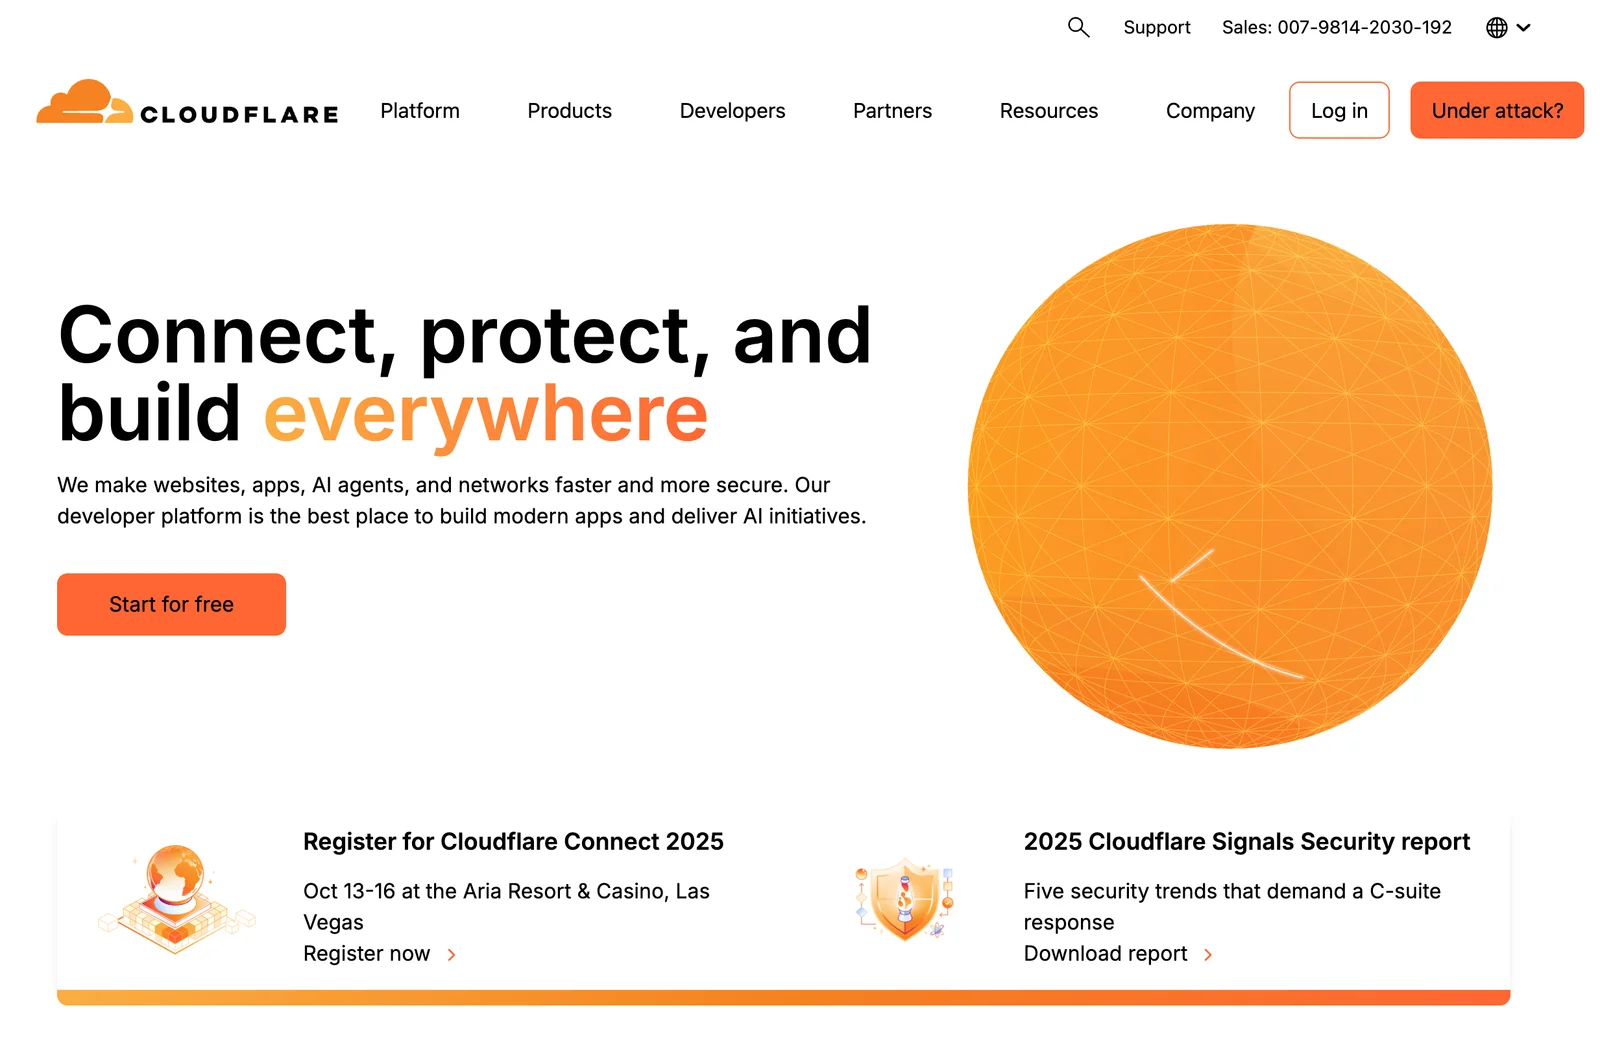Click arrow icon beside Register now

tap(452, 955)
